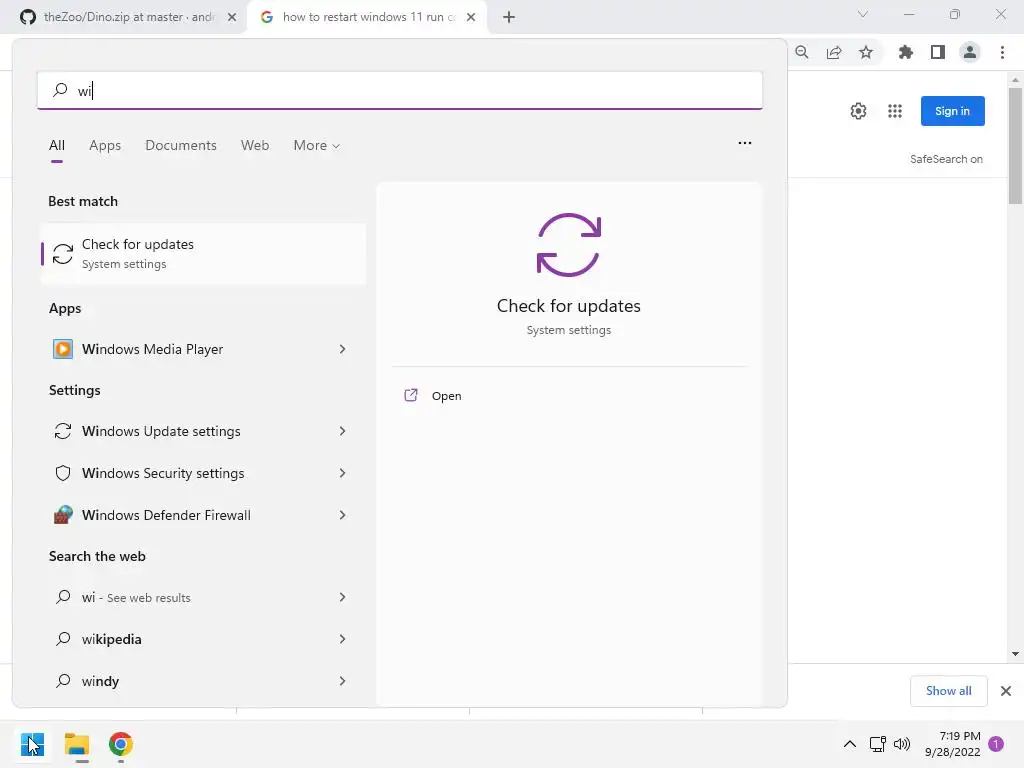
Task: Select wi - See web results
Action: point(186,597)
